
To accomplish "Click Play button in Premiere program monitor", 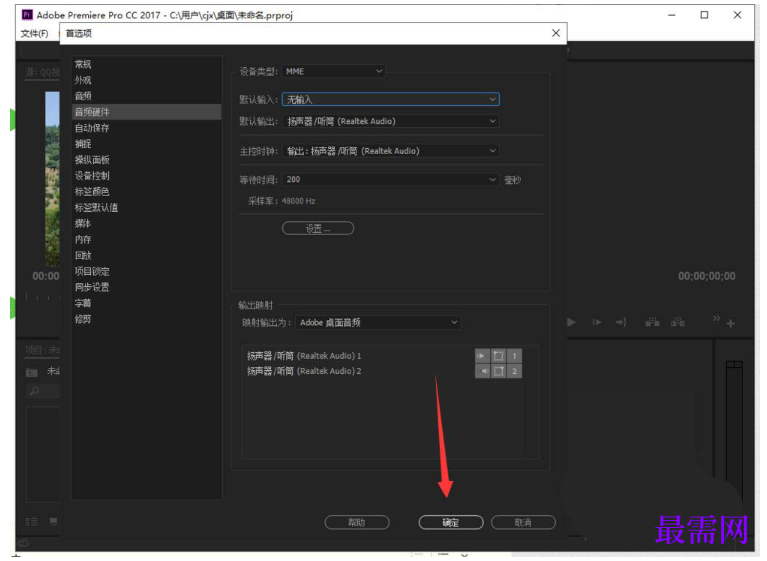I will (571, 322).
